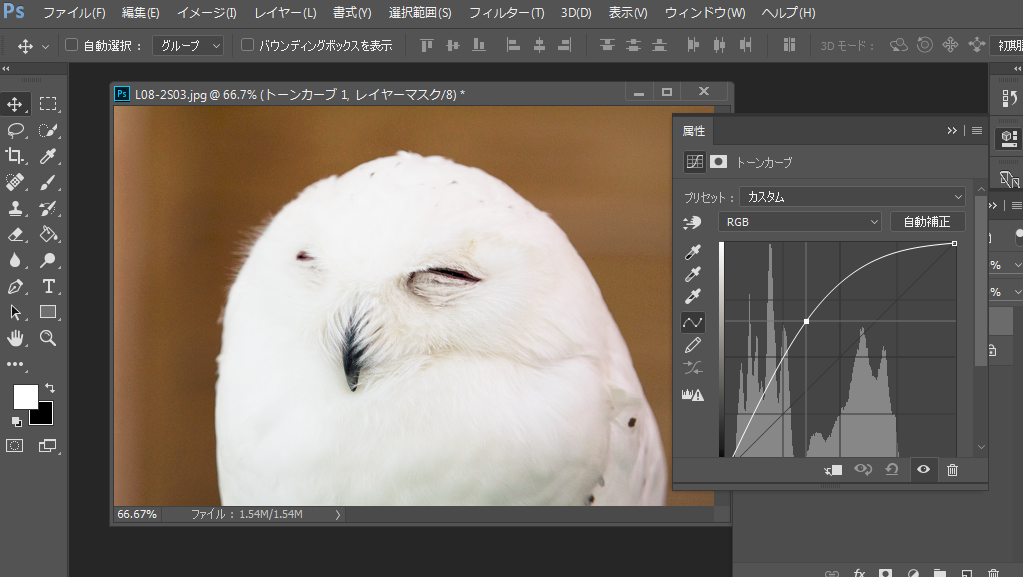Select the Hand tool
Viewport: 1023px width, 577px height.
[x=15, y=338]
